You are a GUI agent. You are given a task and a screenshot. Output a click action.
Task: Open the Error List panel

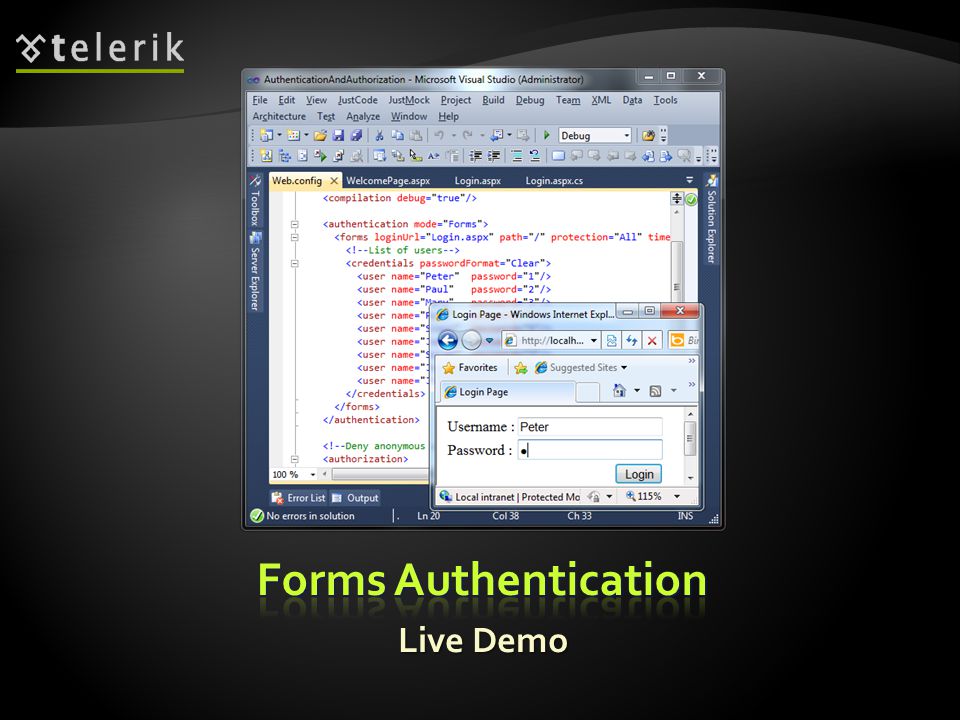[x=299, y=498]
